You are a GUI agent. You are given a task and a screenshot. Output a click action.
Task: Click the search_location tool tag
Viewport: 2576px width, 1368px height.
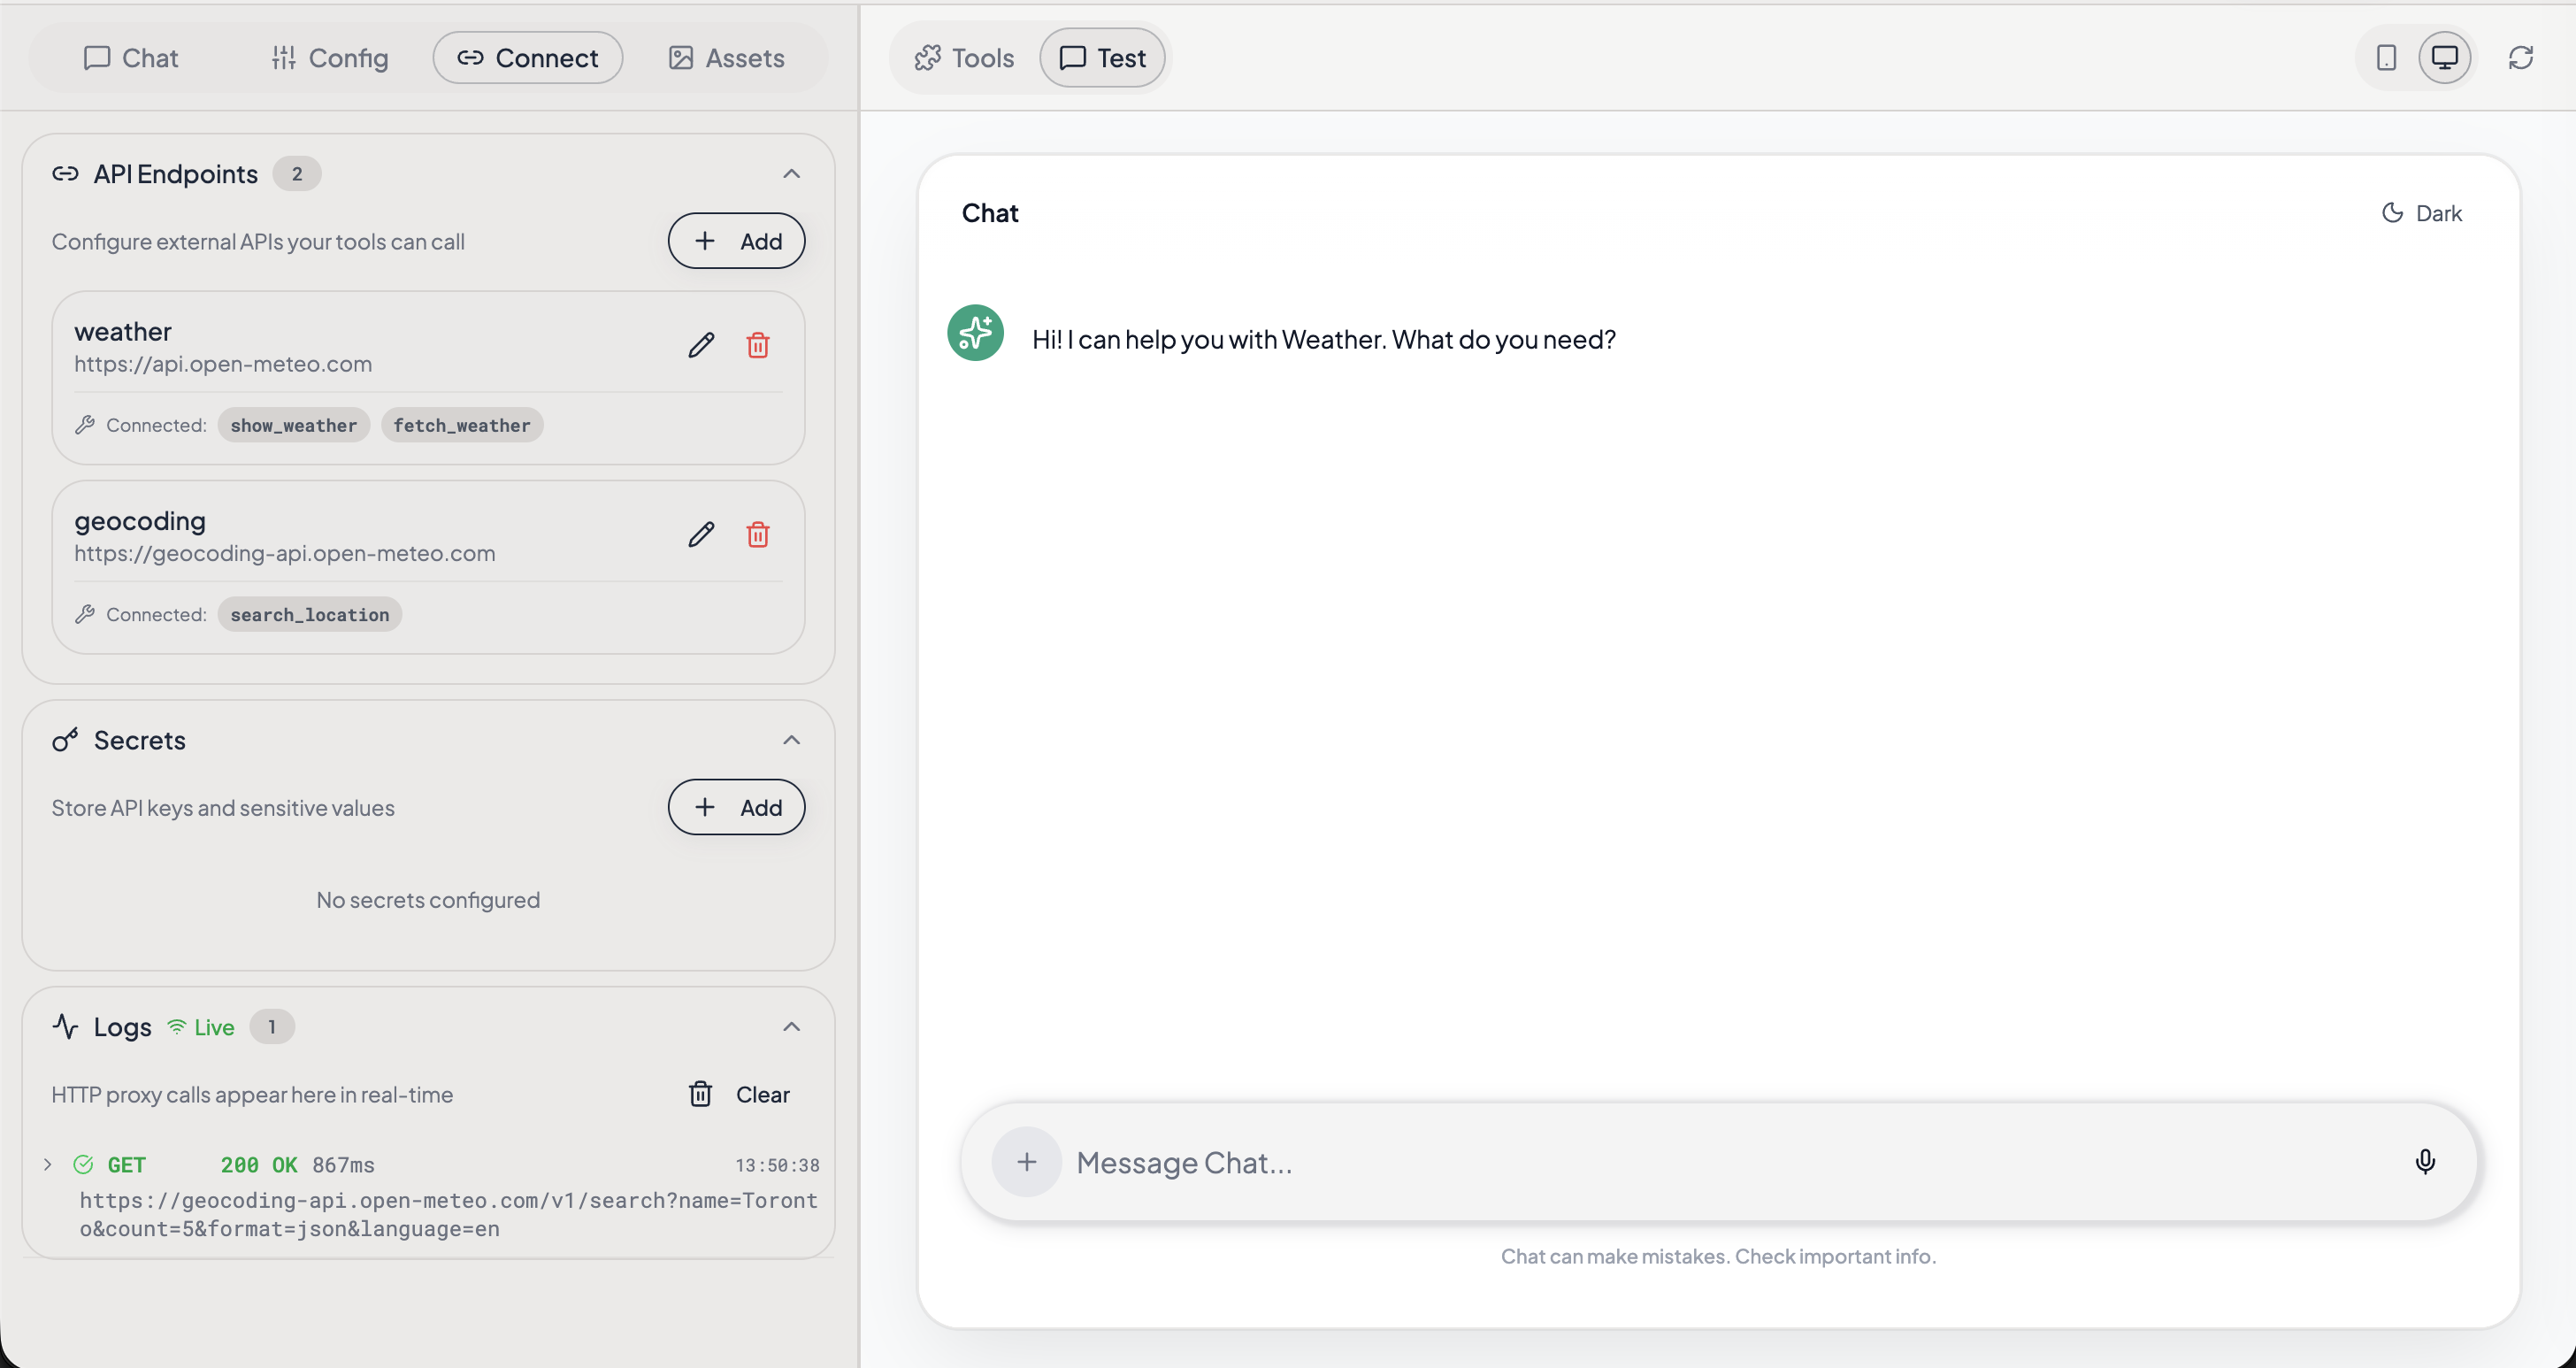pos(310,614)
